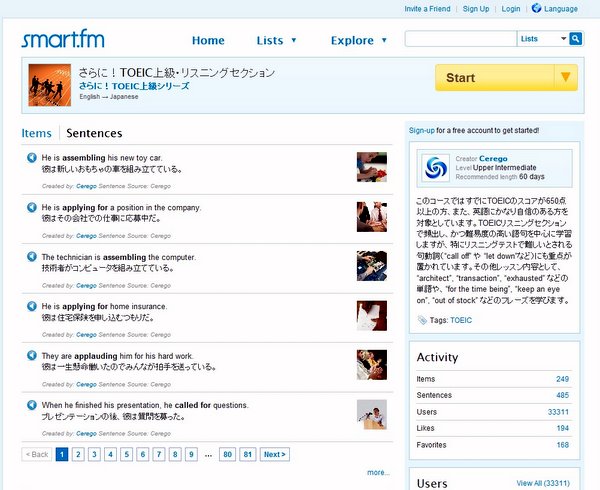Image resolution: width=600 pixels, height=490 pixels.
Task: Click the smart.fm logo
Action: pyautogui.click(x=63, y=39)
